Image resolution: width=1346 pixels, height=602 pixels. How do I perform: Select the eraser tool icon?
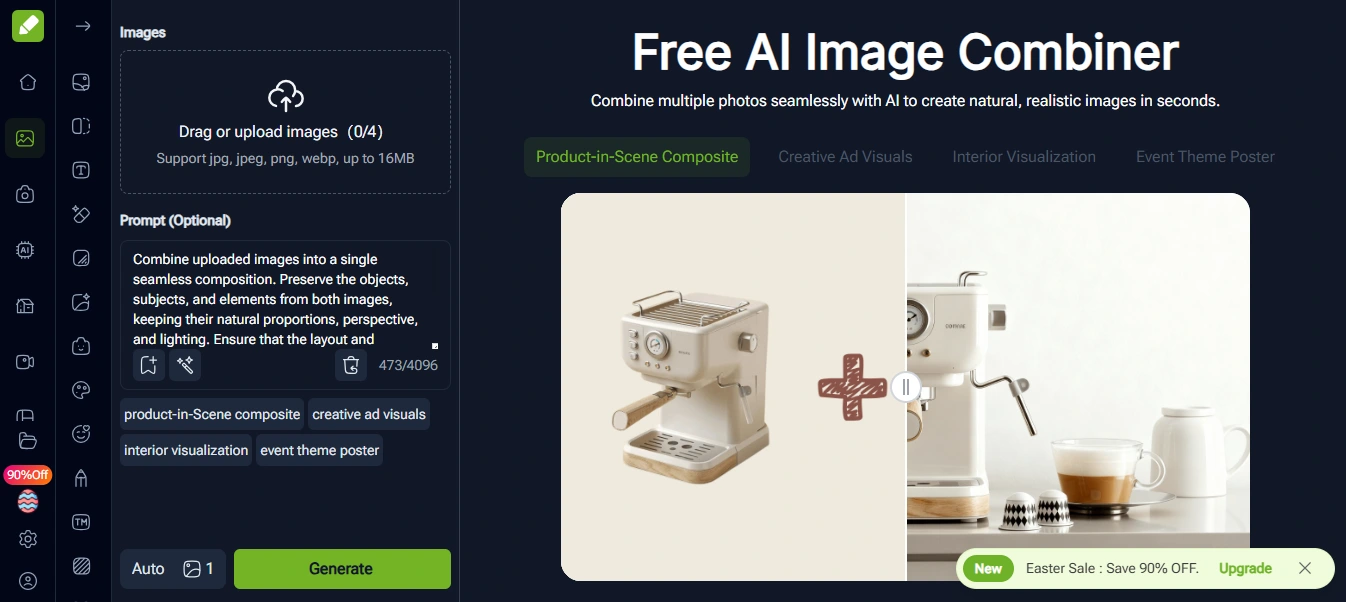pos(82,214)
